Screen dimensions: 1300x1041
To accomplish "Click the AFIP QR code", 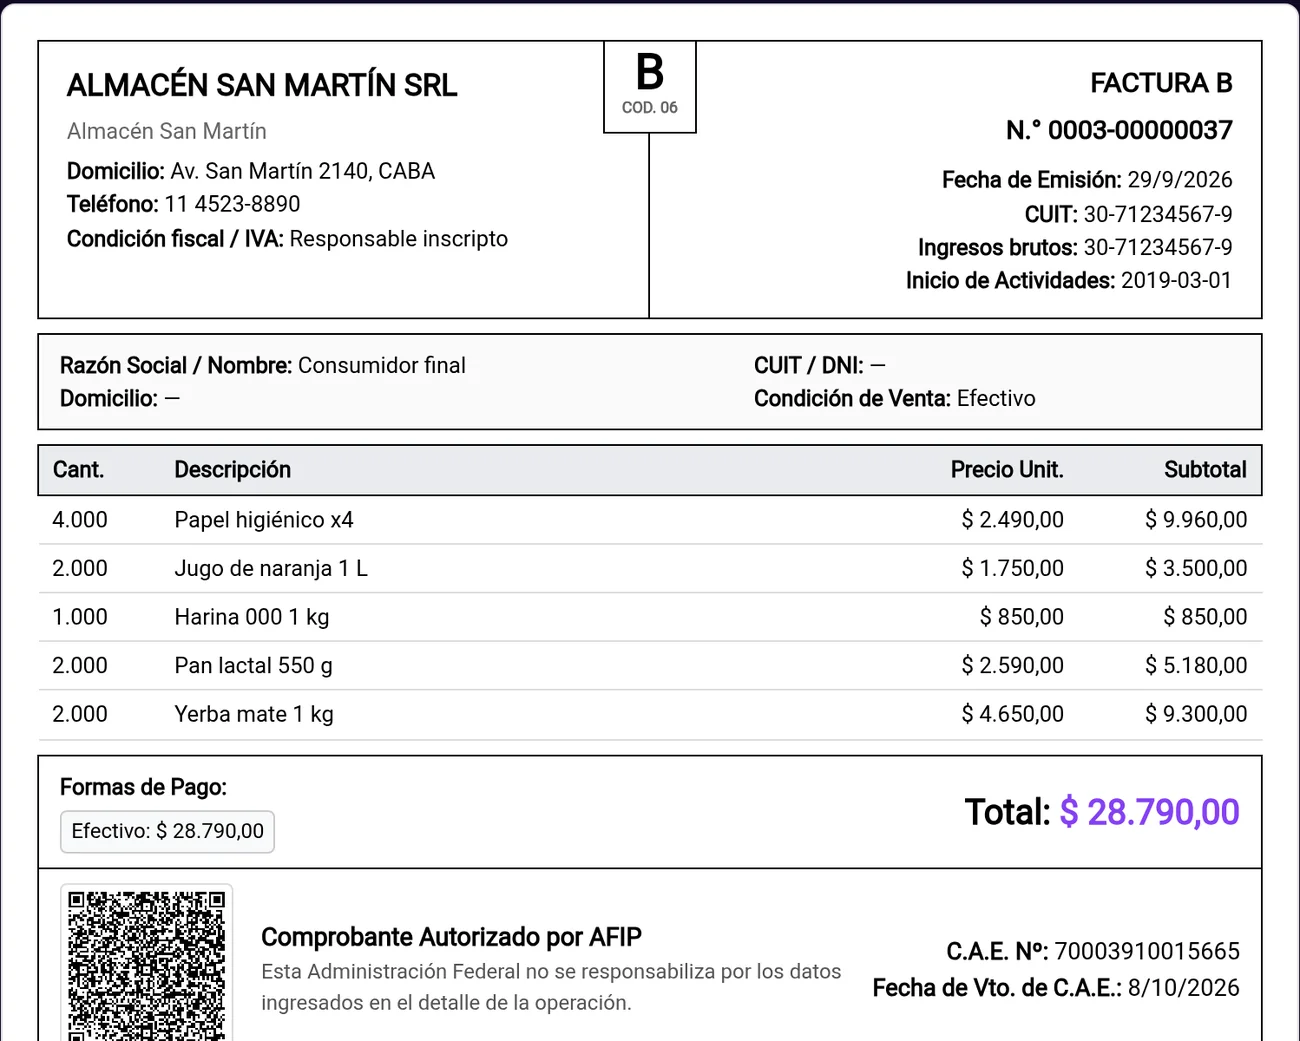I will pyautogui.click(x=147, y=964).
